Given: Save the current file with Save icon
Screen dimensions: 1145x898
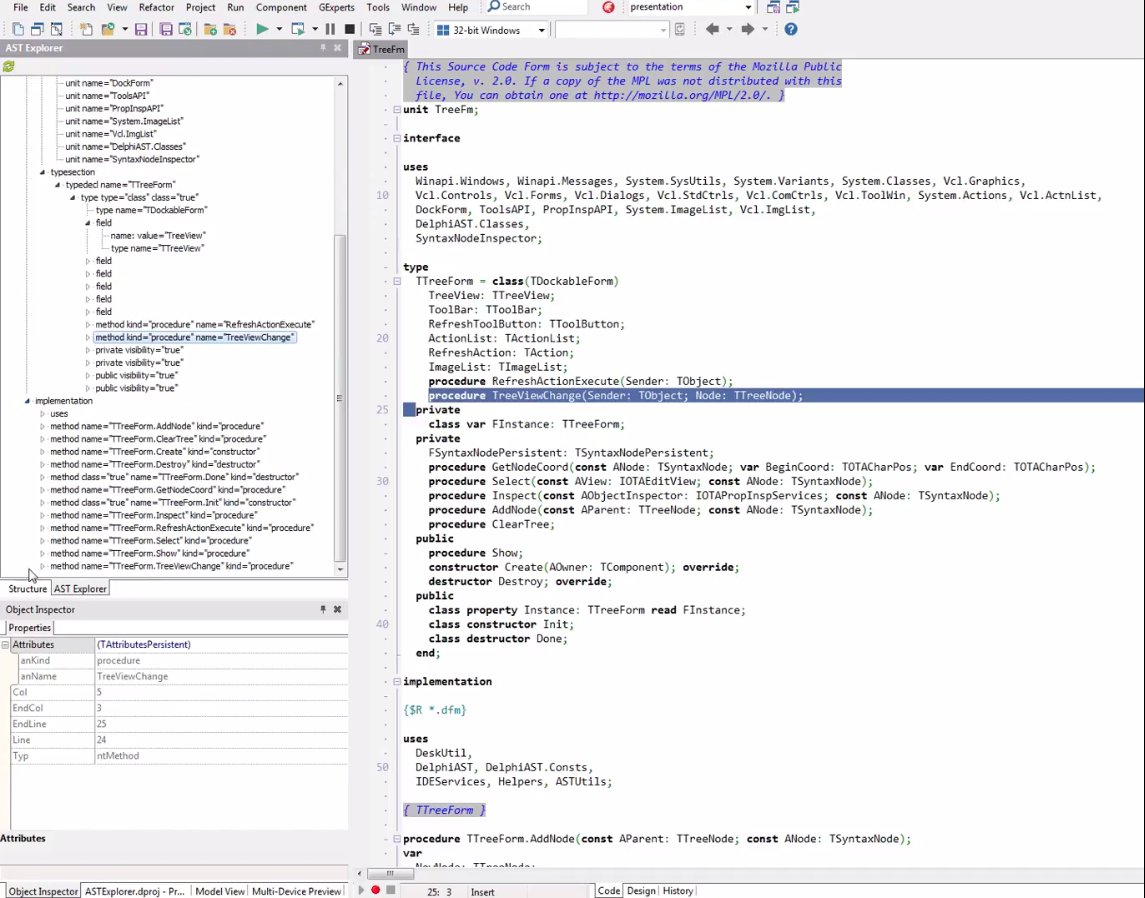Looking at the screenshot, I should 141,29.
